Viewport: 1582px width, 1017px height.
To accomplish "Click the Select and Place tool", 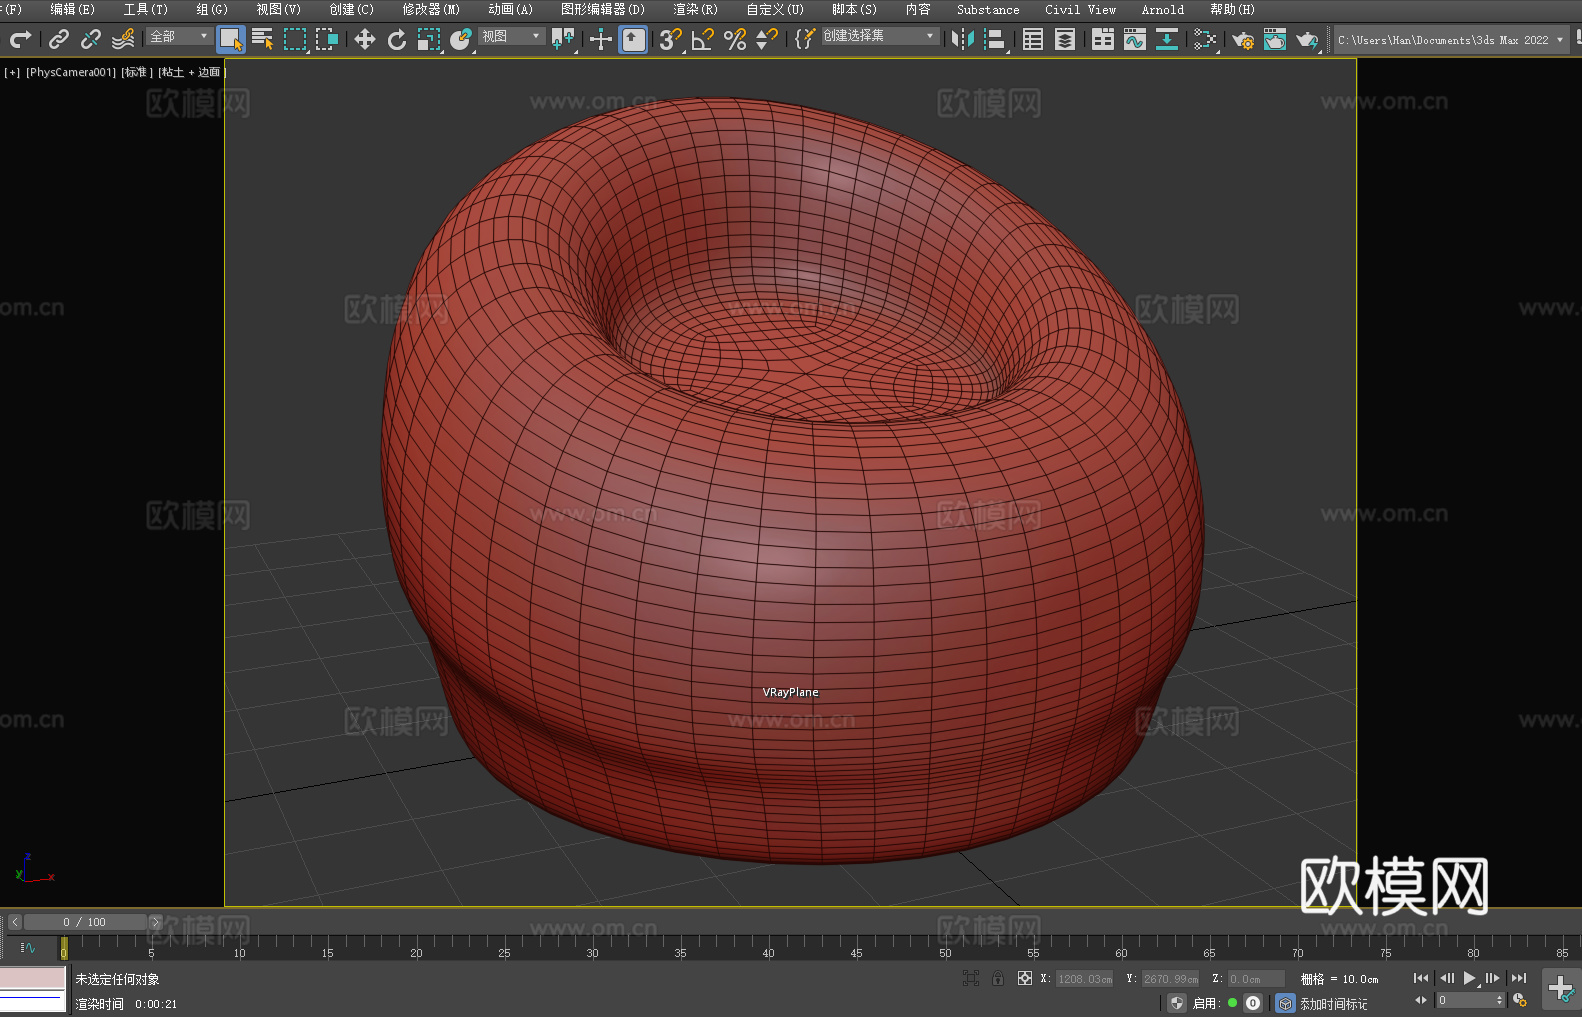I will click(461, 39).
